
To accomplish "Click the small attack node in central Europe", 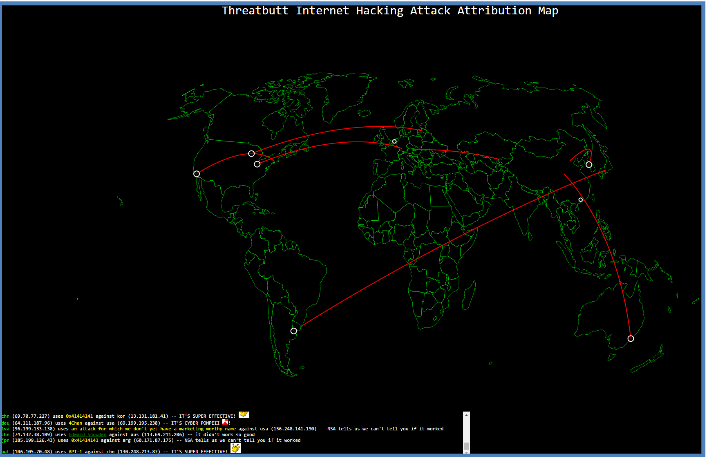I will tap(394, 142).
